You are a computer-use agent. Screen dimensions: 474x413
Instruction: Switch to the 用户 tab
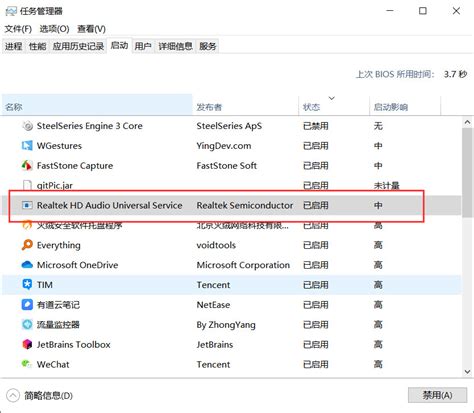[x=143, y=46]
